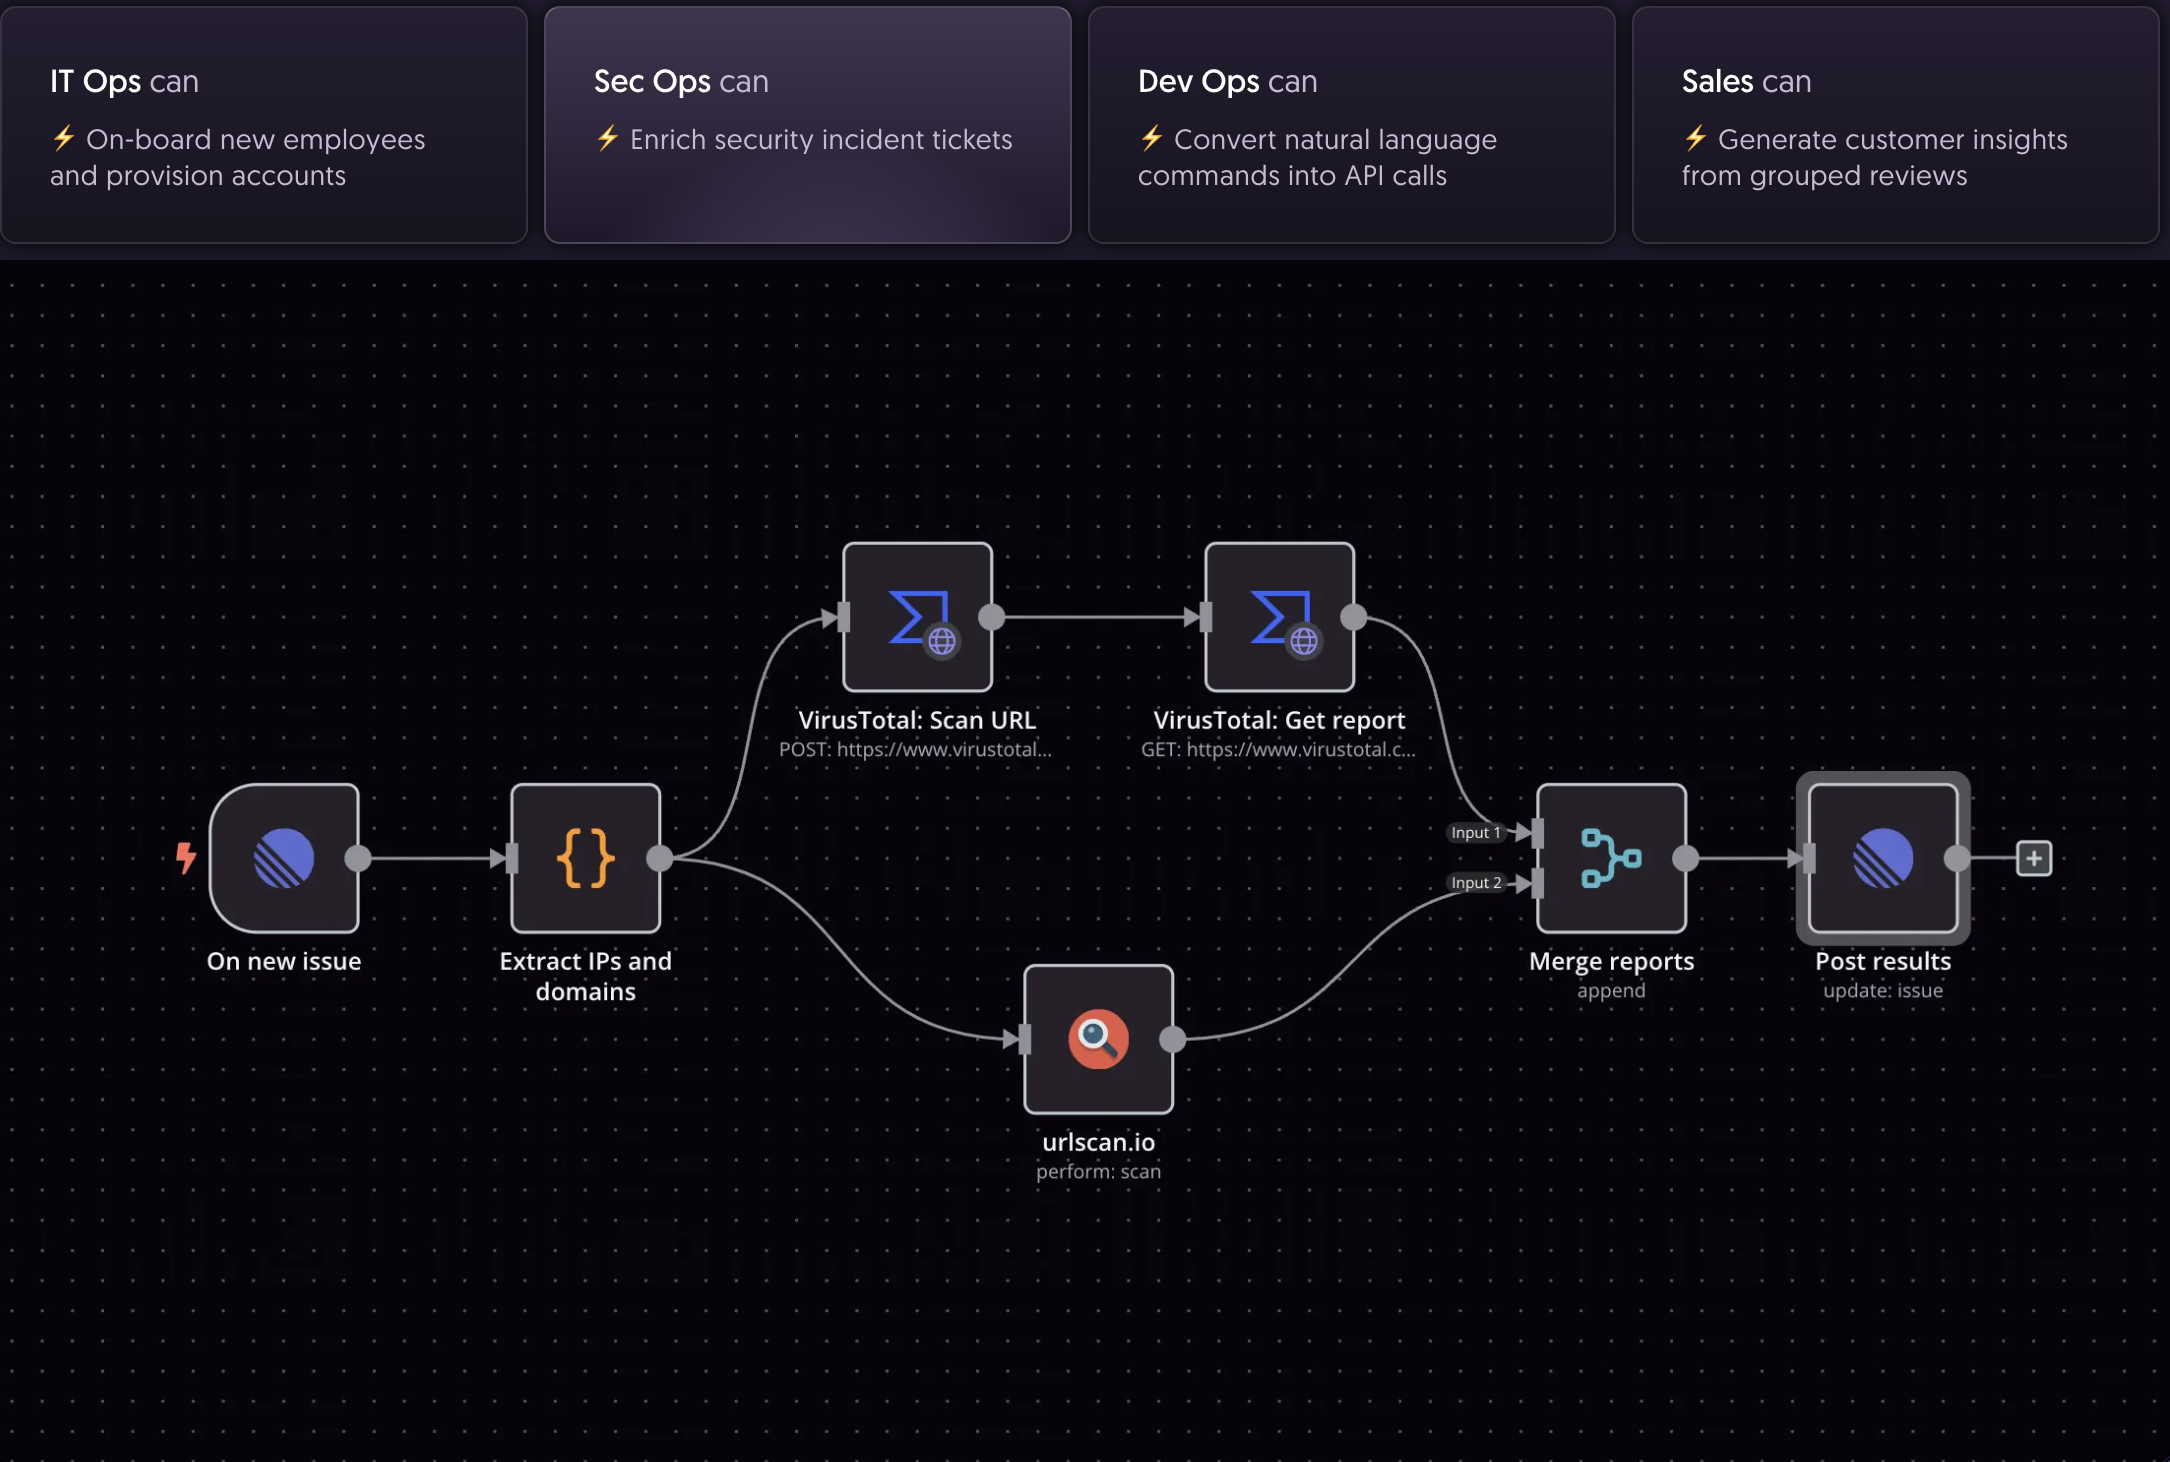Click the output connector of On new issue

point(358,858)
